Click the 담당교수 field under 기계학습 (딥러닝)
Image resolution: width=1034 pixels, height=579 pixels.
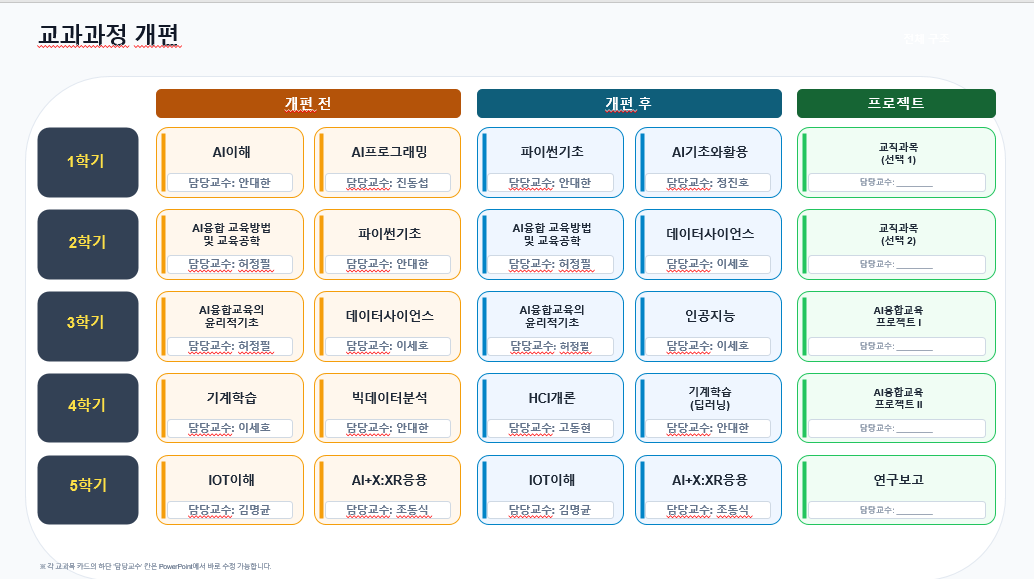click(x=708, y=428)
